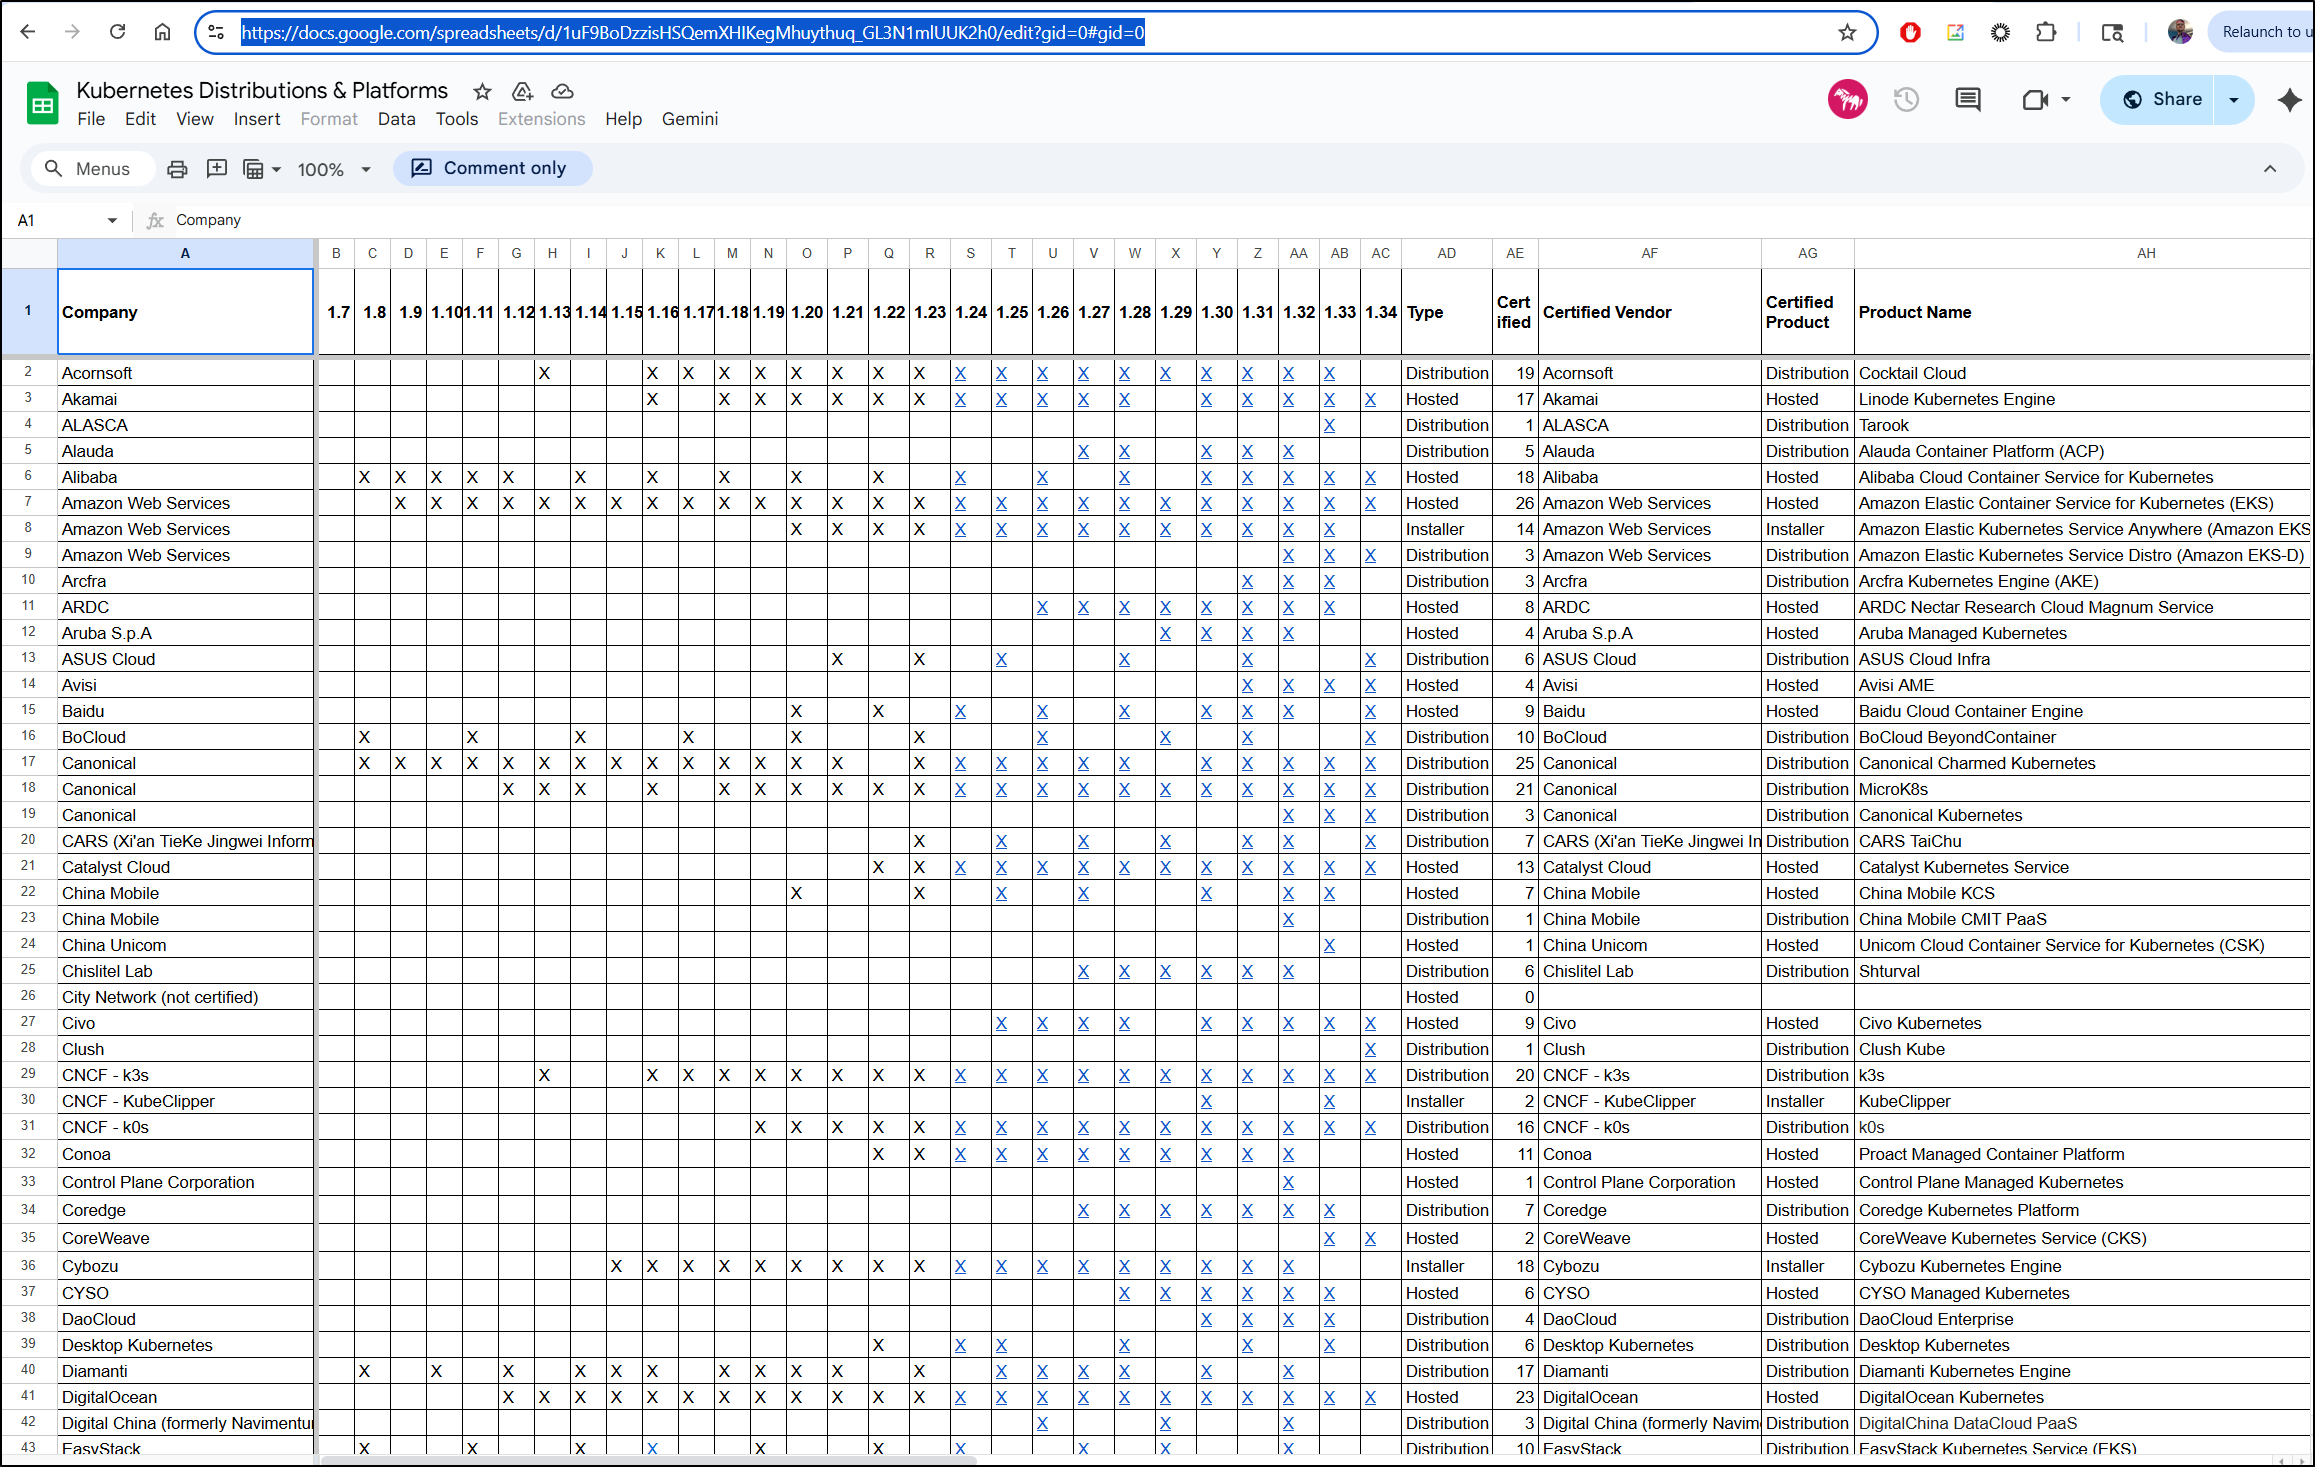Image resolution: width=2315 pixels, height=1467 pixels.
Task: Bookmark this page with star icon
Action: click(1846, 32)
